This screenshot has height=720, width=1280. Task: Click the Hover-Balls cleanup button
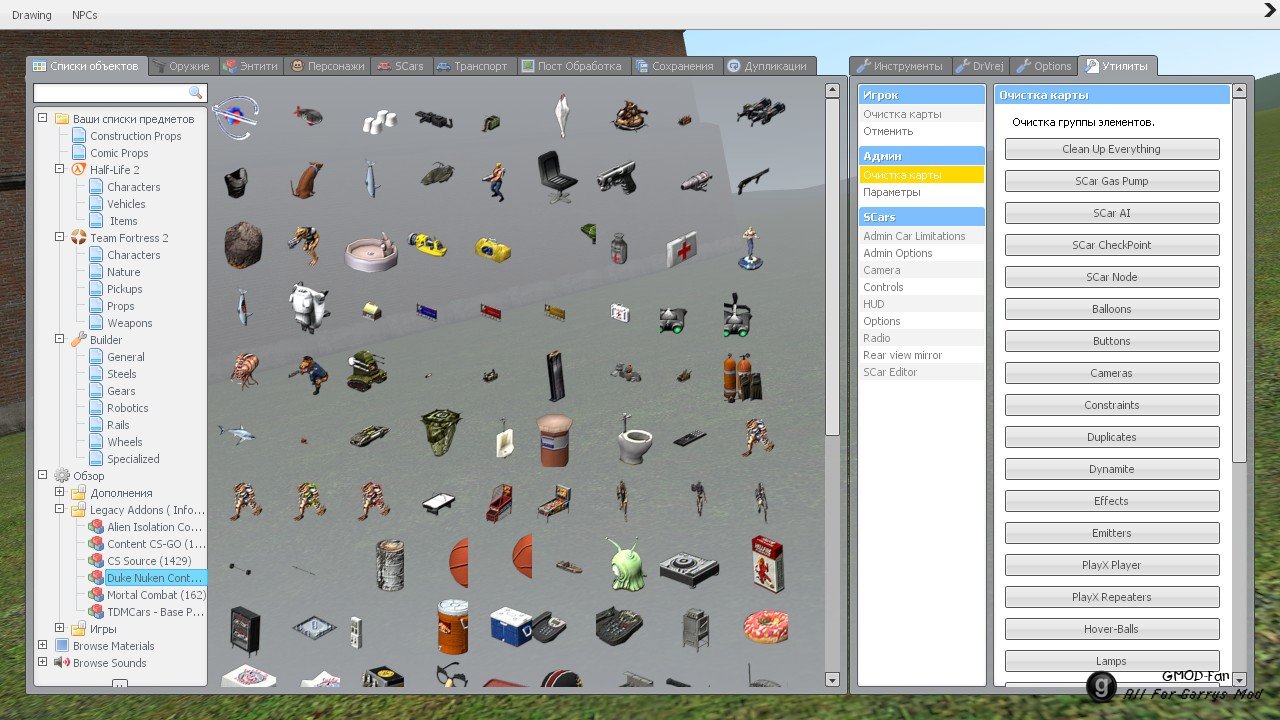(1112, 629)
